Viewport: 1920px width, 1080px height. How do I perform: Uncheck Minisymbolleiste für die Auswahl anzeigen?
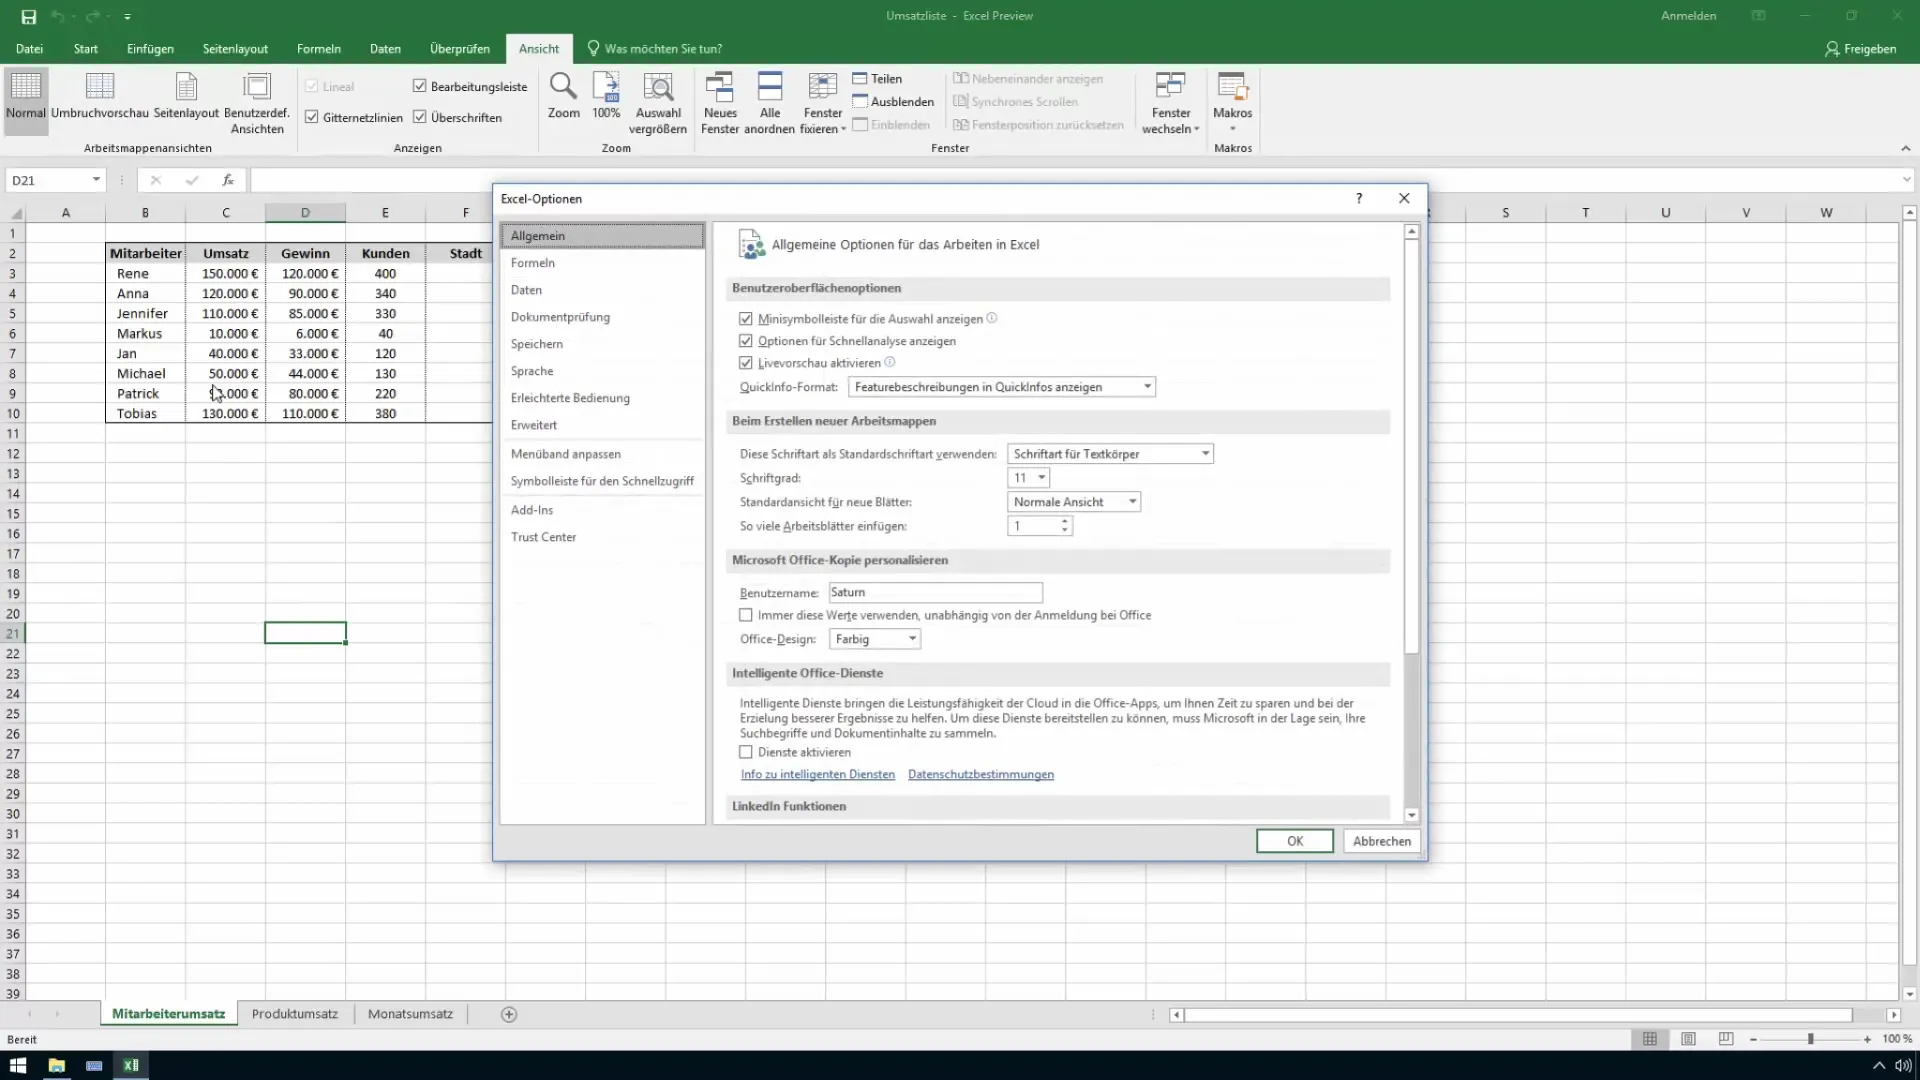click(746, 319)
